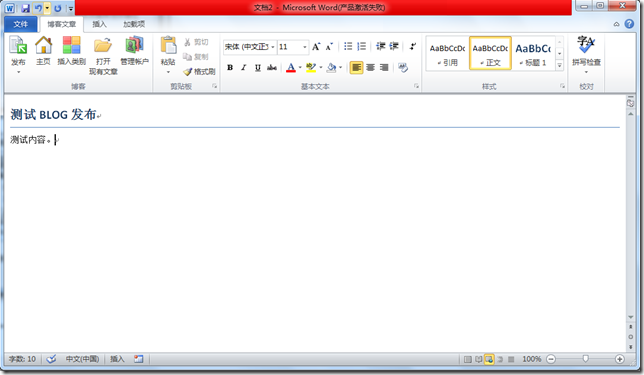Click the text direction icon
644x375 pixels.
[413, 46]
